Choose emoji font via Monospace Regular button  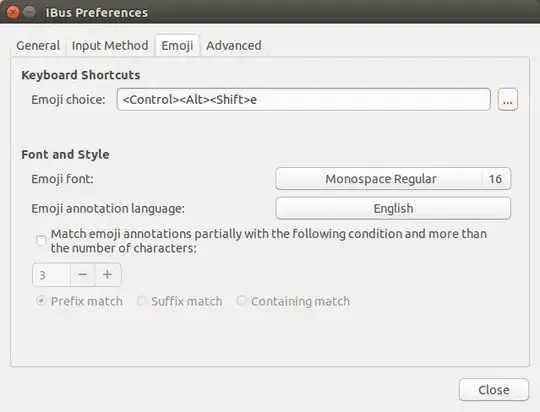pyautogui.click(x=393, y=179)
